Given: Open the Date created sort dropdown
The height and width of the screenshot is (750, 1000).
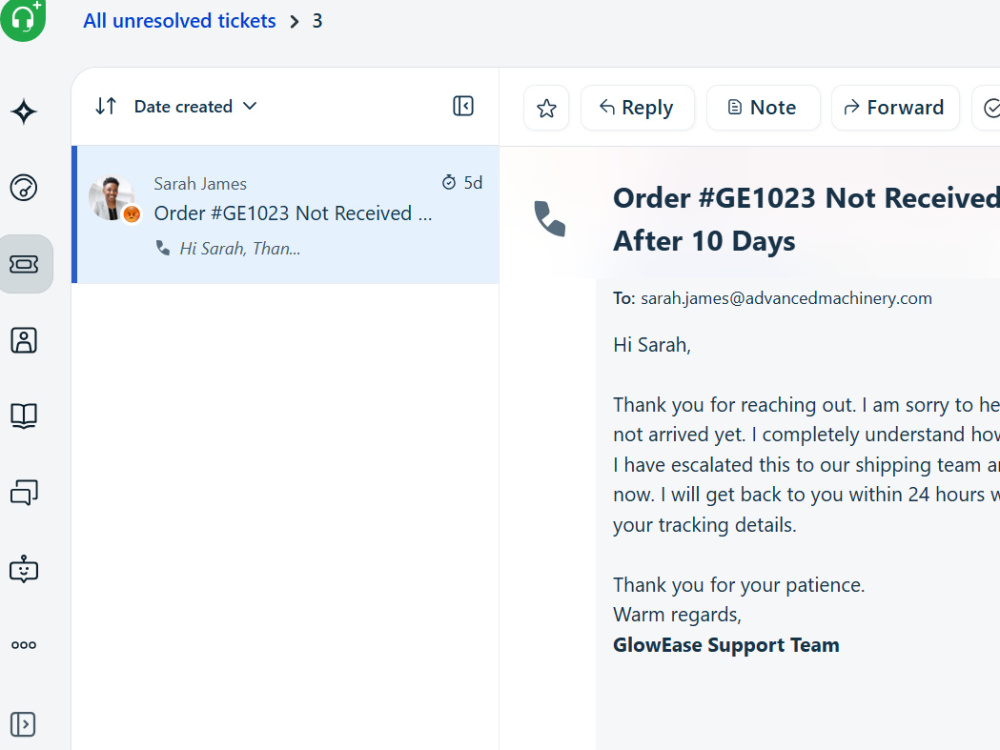Looking at the screenshot, I should (x=195, y=107).
